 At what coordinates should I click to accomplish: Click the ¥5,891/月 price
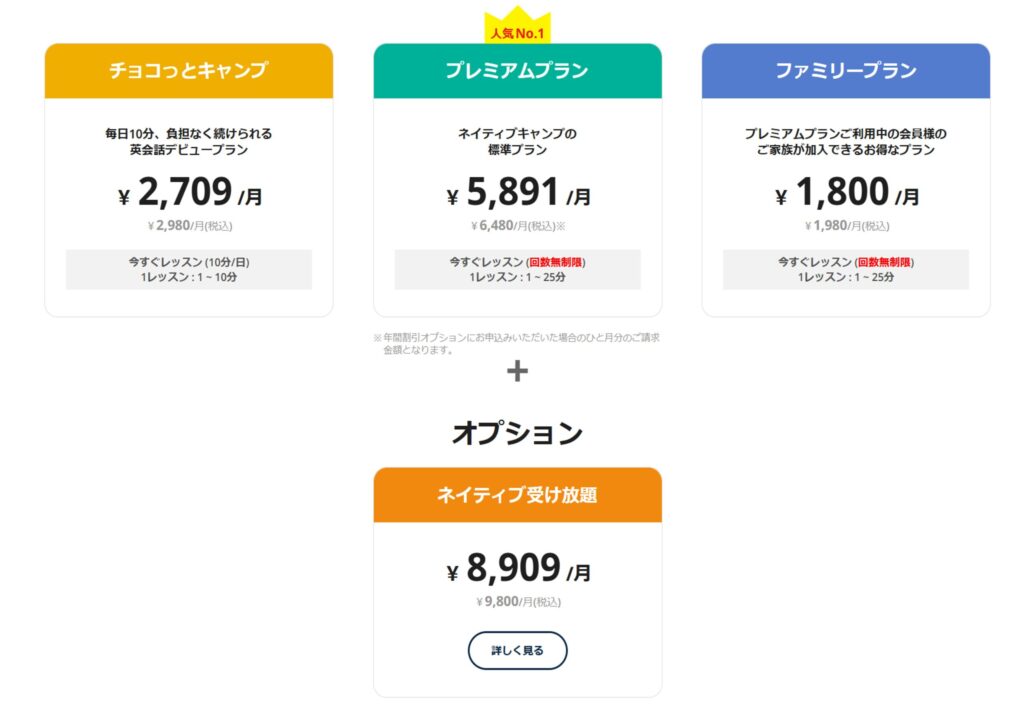519,193
